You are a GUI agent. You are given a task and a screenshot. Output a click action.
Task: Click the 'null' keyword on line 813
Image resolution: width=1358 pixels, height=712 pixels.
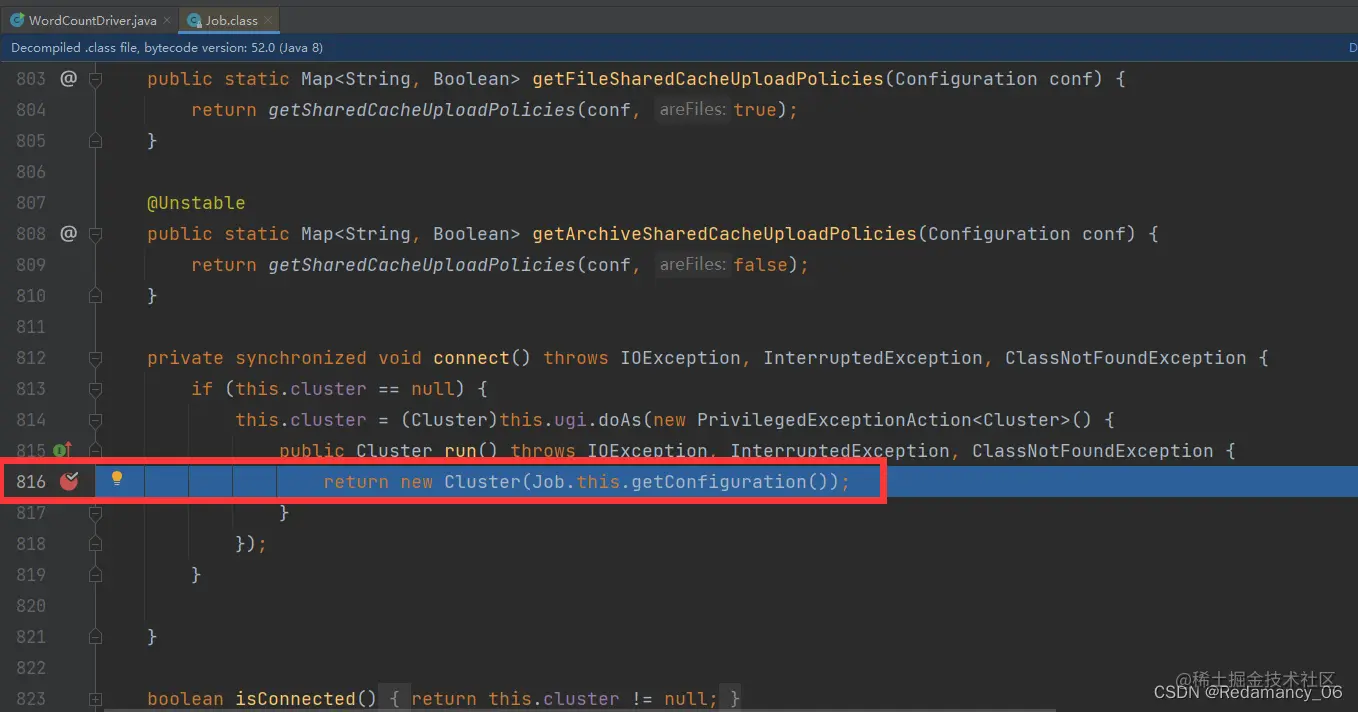[x=433, y=389]
